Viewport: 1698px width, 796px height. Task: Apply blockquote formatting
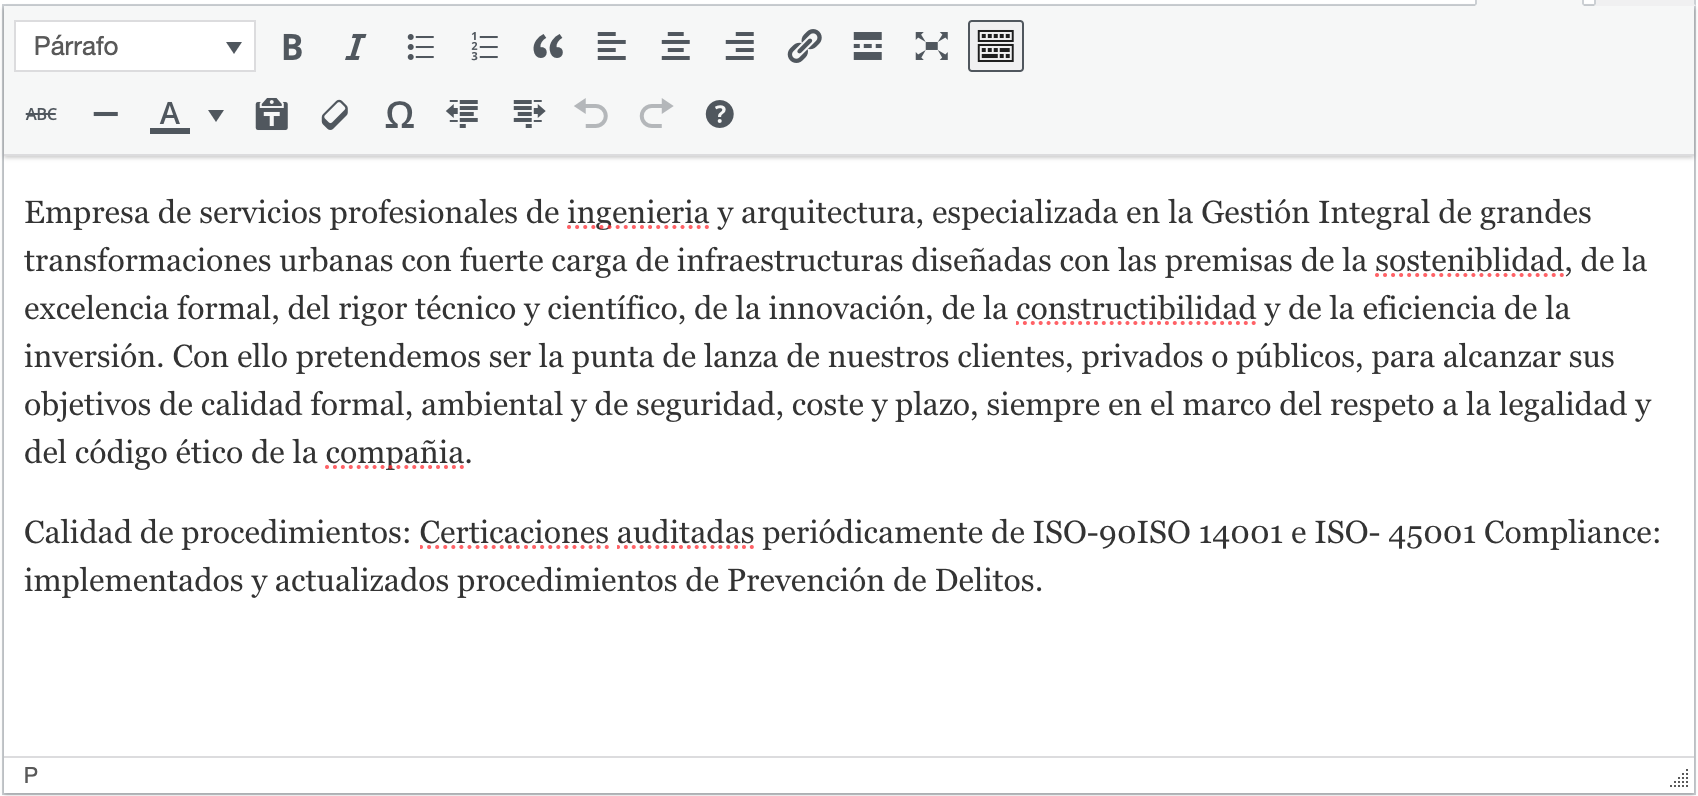(548, 46)
